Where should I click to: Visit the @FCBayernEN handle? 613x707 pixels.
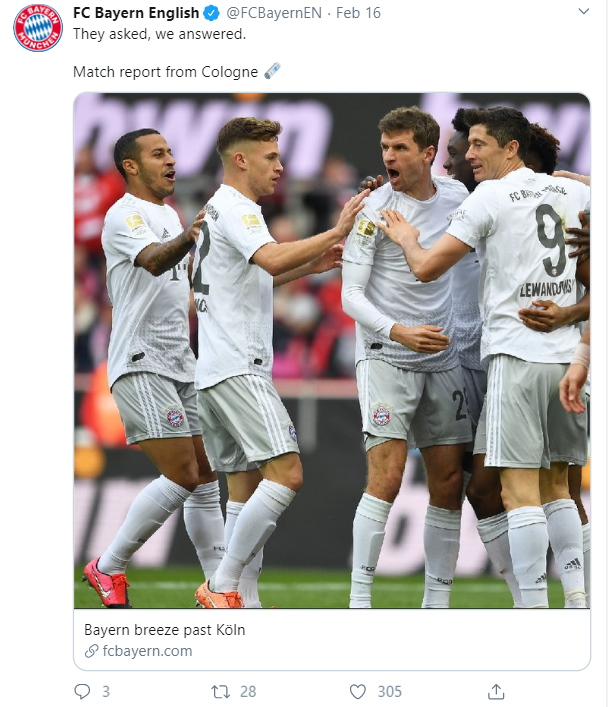pos(274,13)
